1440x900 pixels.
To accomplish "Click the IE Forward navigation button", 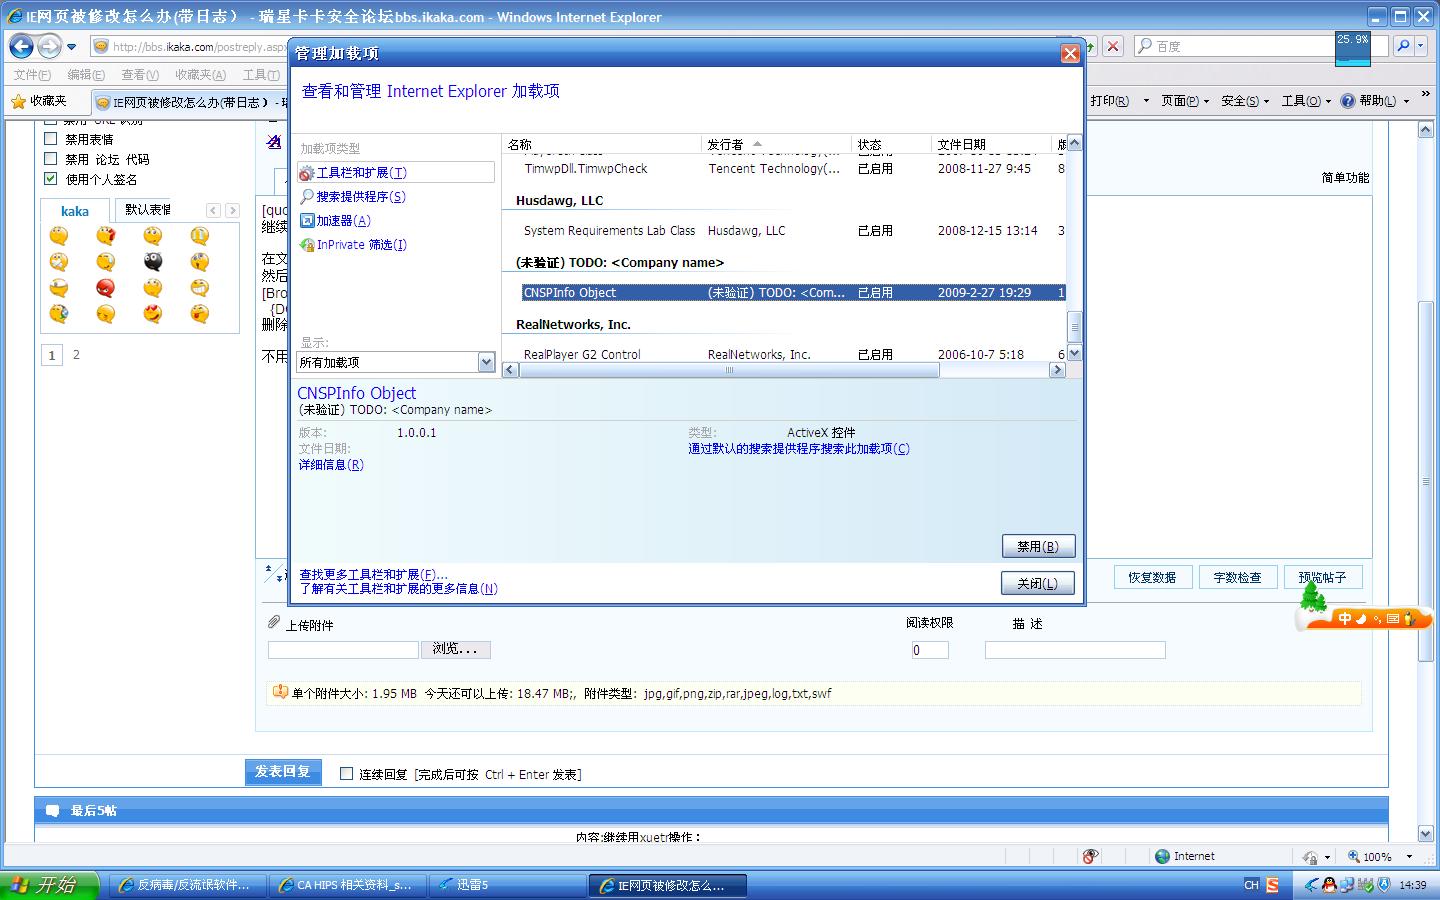I will click(x=49, y=46).
